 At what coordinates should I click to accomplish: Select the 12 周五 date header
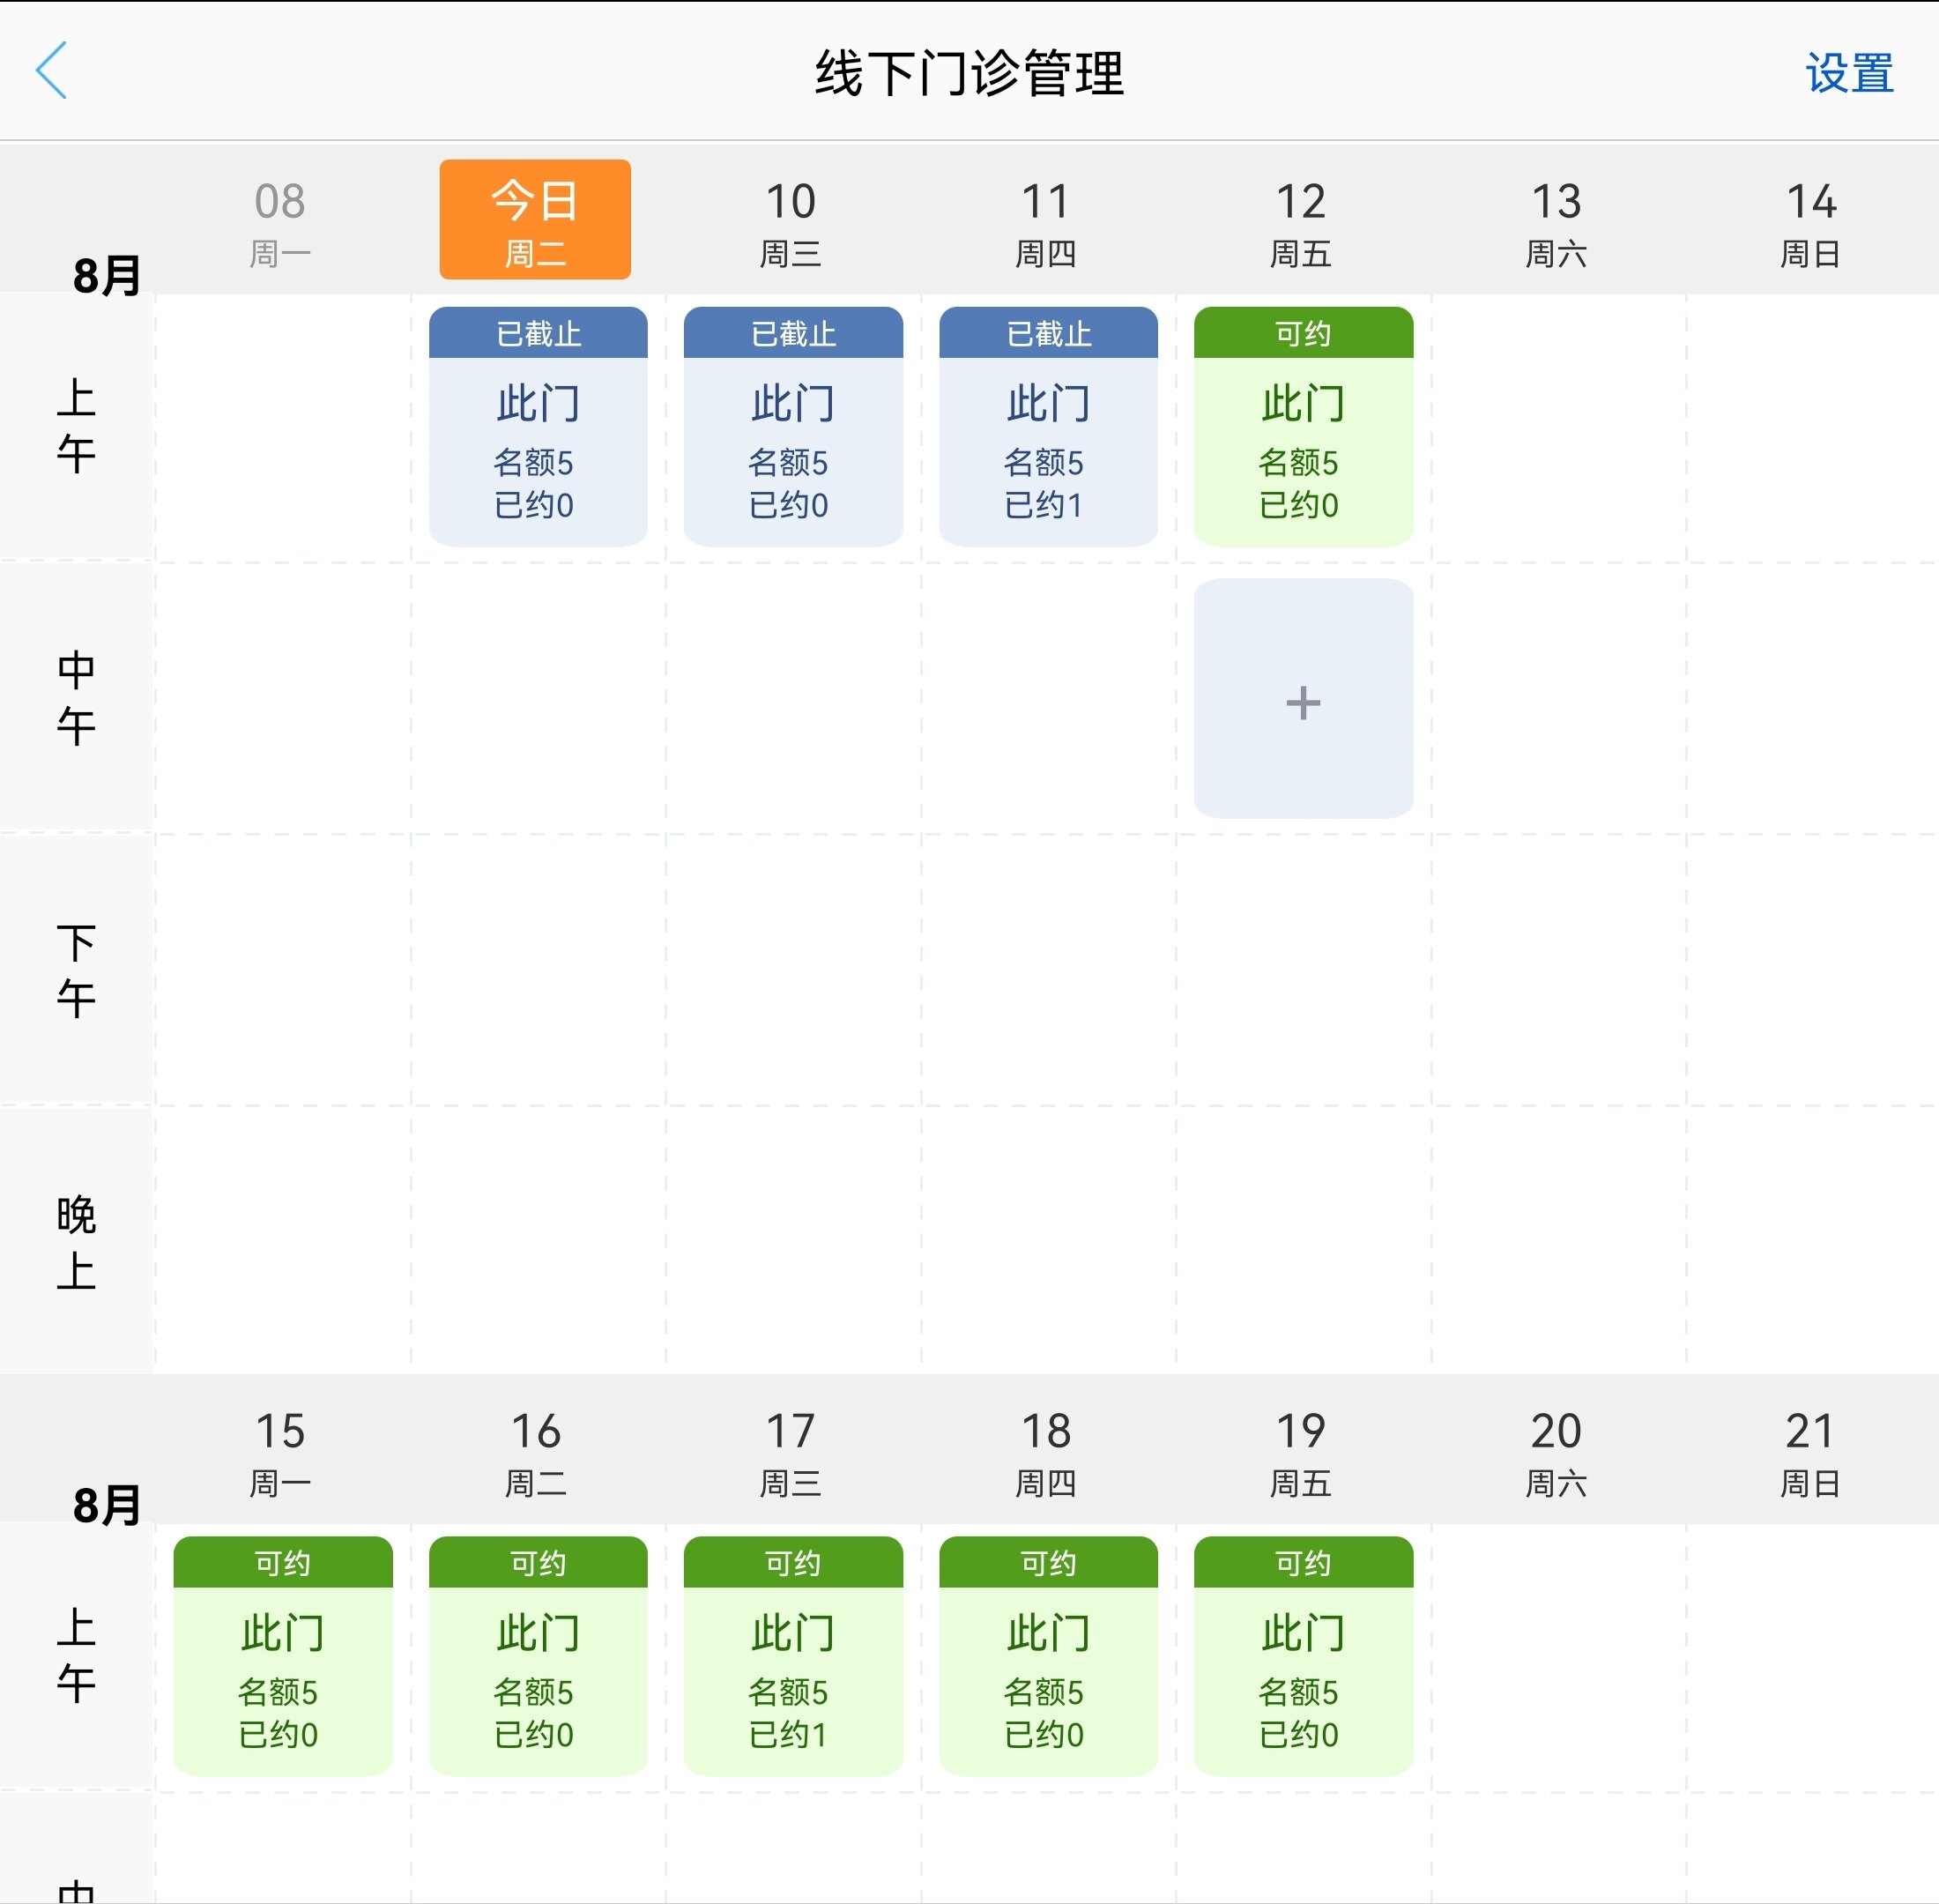point(1300,224)
